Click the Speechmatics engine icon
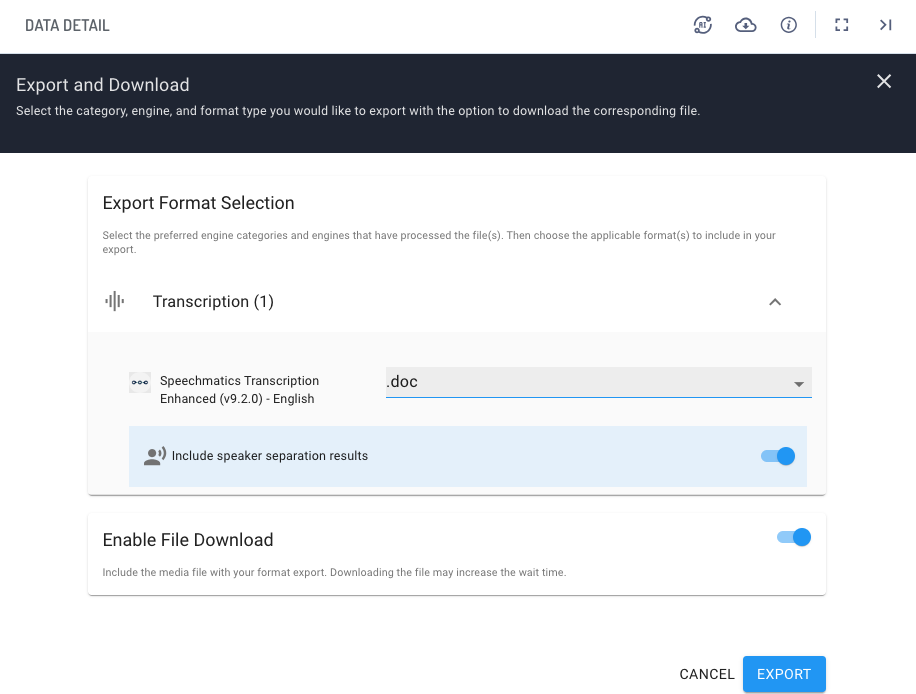The height and width of the screenshot is (694, 916). tap(139, 382)
